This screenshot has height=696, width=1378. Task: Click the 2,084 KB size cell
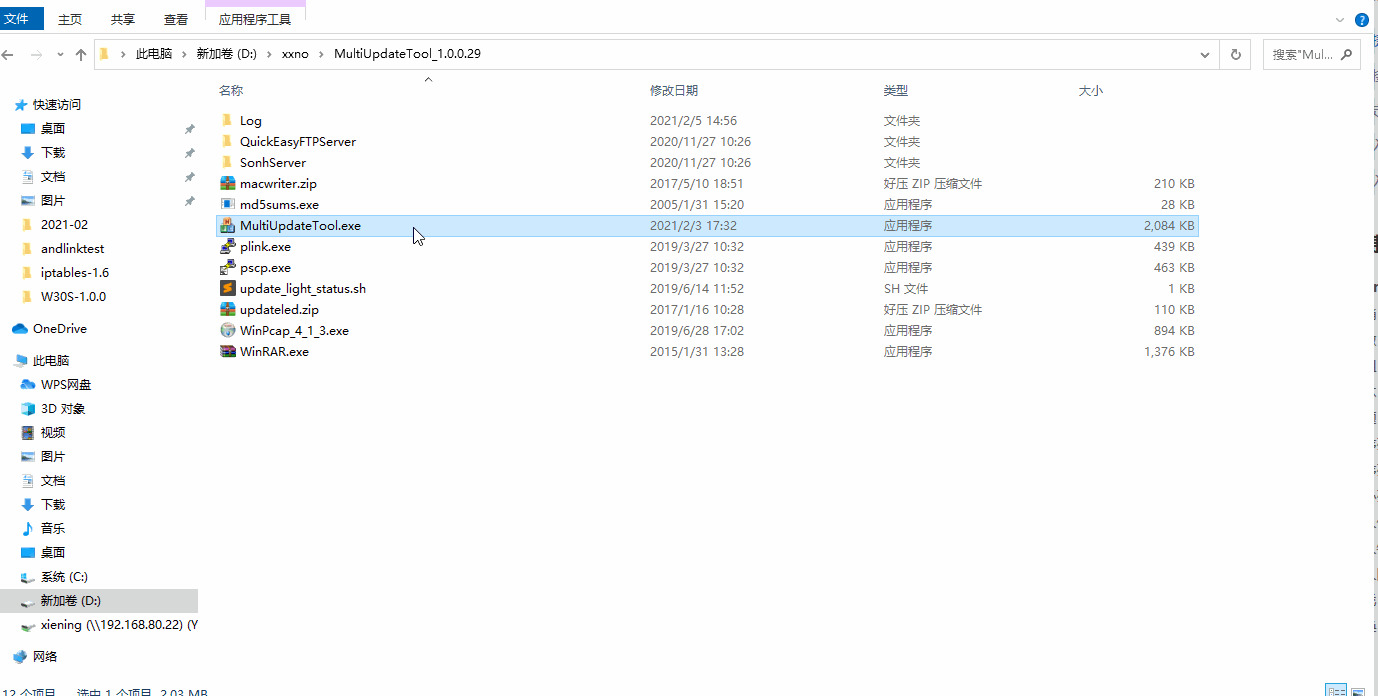coord(1169,226)
